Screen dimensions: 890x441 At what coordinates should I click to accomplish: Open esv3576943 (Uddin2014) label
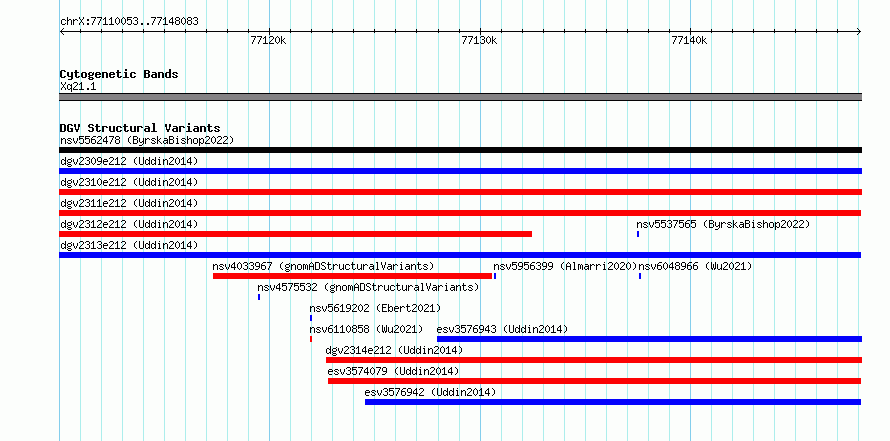(502, 329)
